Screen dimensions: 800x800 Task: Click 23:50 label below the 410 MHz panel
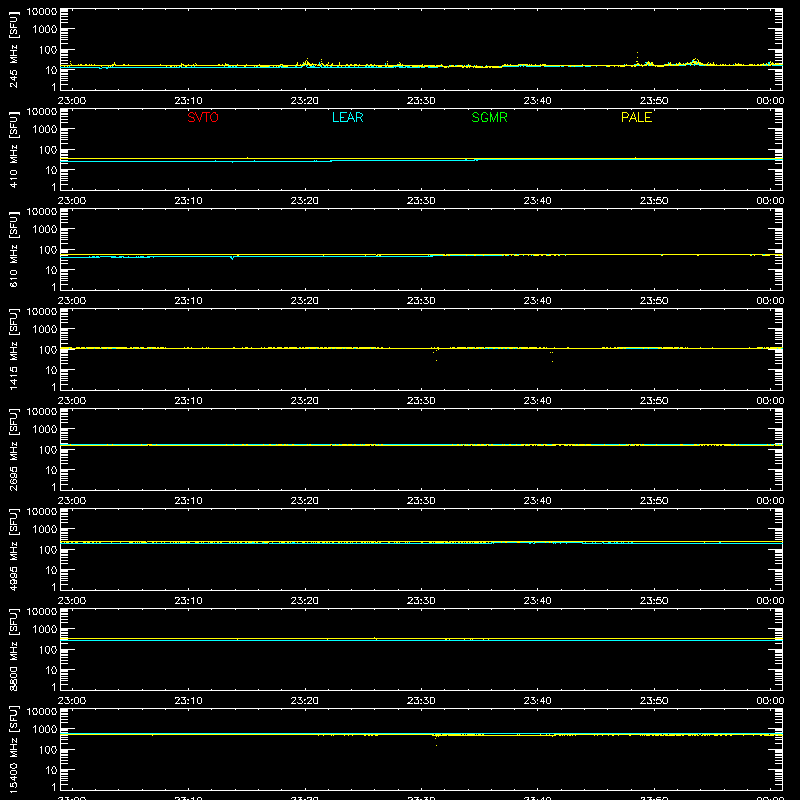[x=654, y=201]
